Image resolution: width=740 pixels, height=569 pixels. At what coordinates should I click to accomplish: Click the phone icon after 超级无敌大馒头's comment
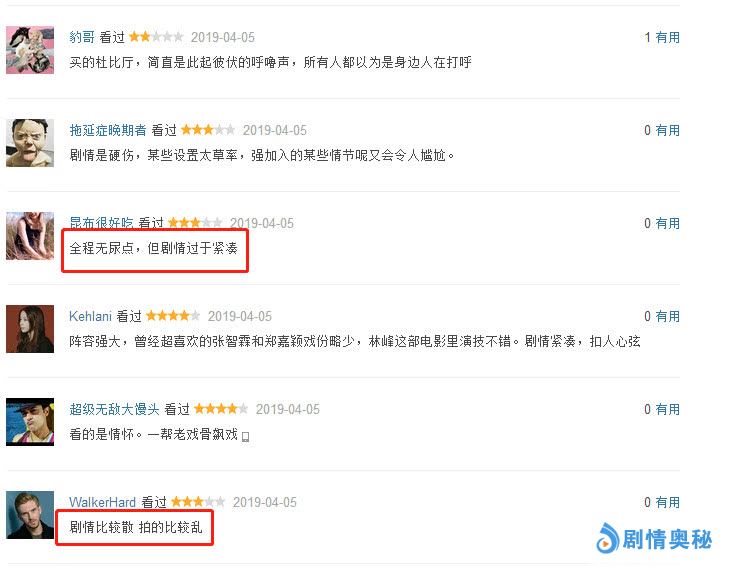coord(245,437)
